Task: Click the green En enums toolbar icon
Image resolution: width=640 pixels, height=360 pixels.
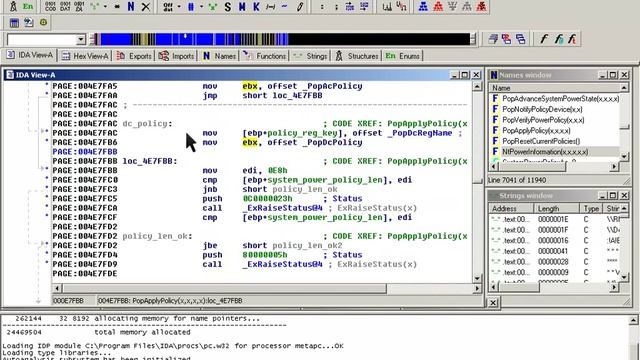Action: 28,6
